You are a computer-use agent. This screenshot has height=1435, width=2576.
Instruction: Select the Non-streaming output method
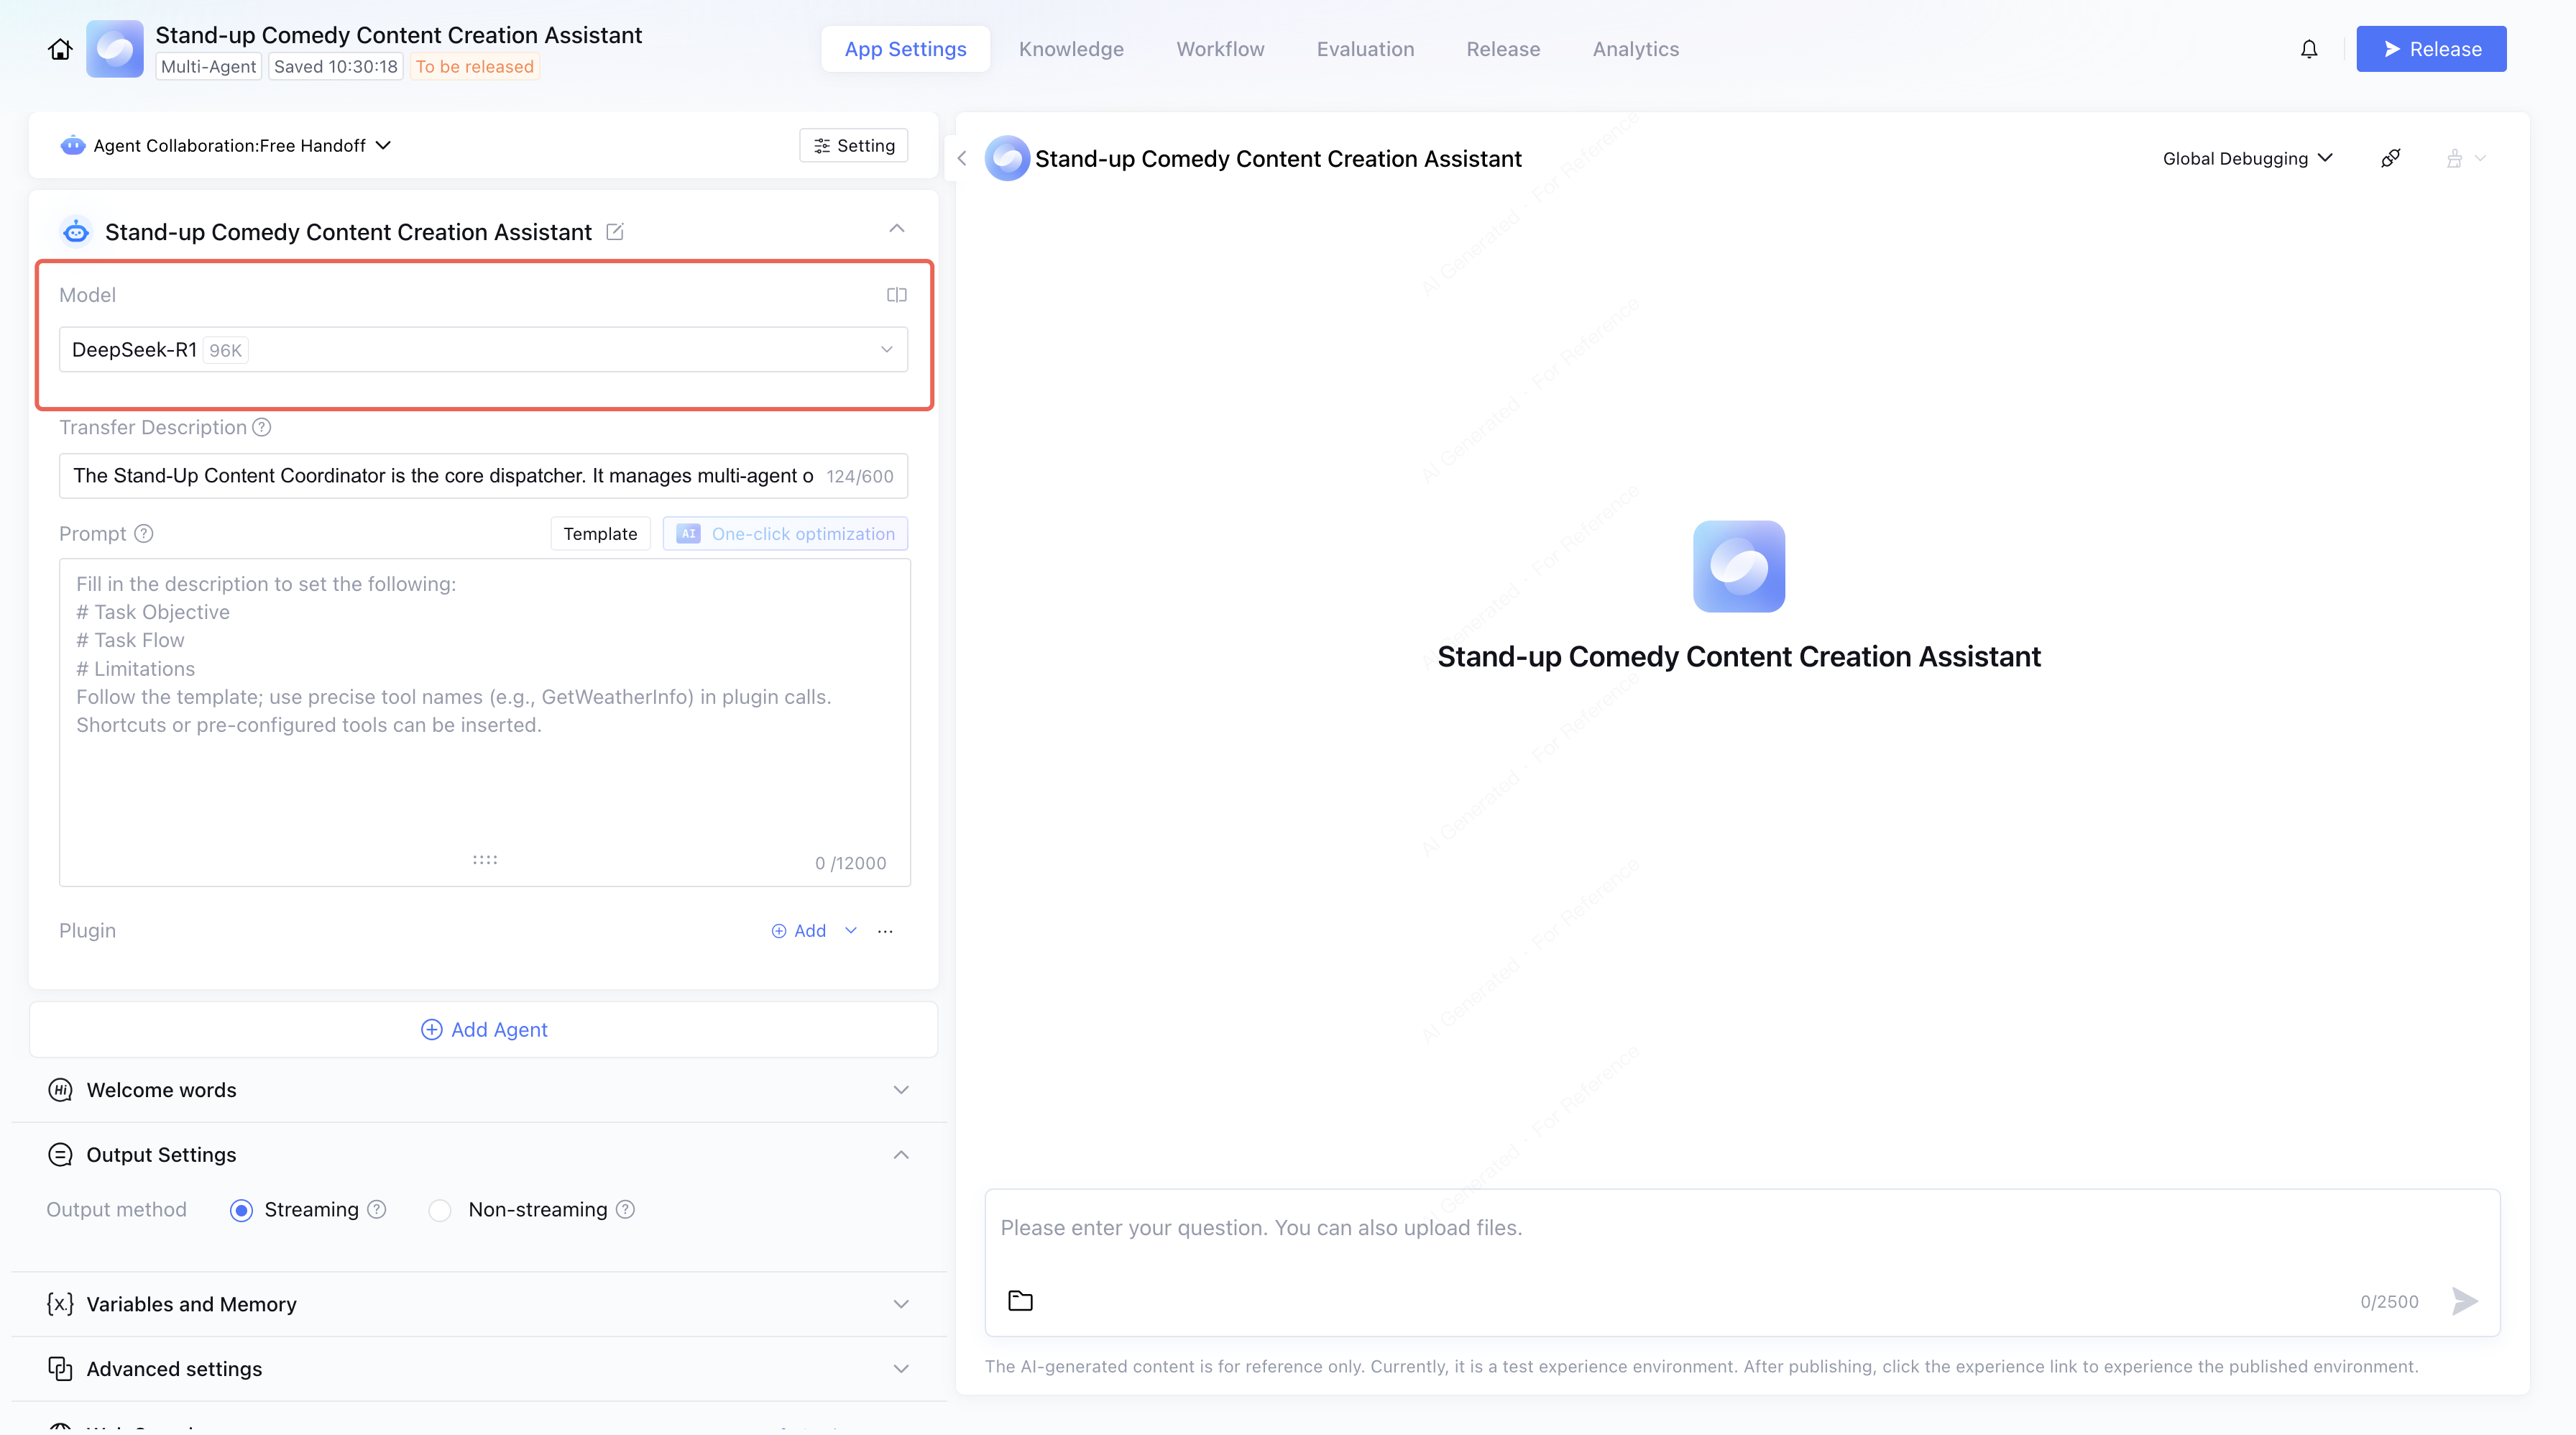(440, 1210)
